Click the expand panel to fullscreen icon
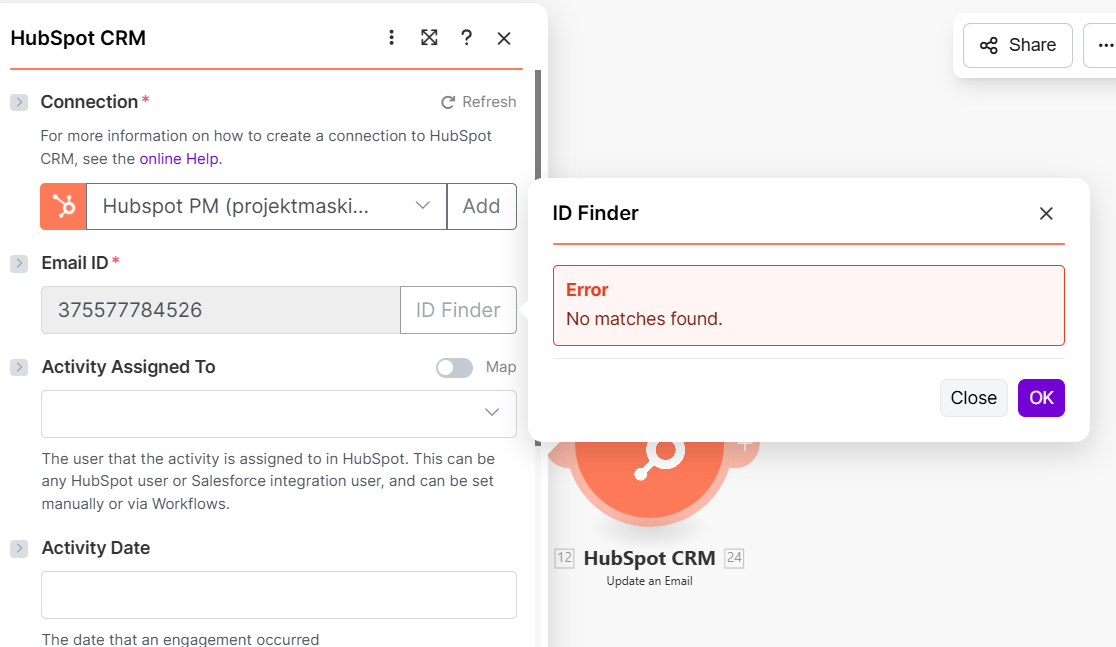Image resolution: width=1116 pixels, height=647 pixels. [429, 38]
